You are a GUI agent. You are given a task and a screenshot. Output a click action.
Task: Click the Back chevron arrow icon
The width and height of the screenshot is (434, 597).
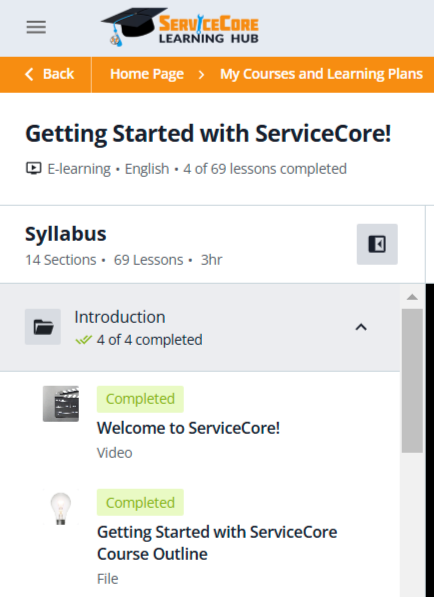[x=29, y=74]
